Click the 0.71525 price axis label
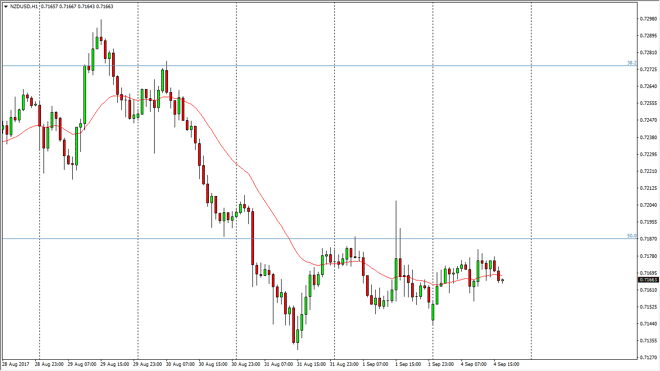 pos(648,307)
